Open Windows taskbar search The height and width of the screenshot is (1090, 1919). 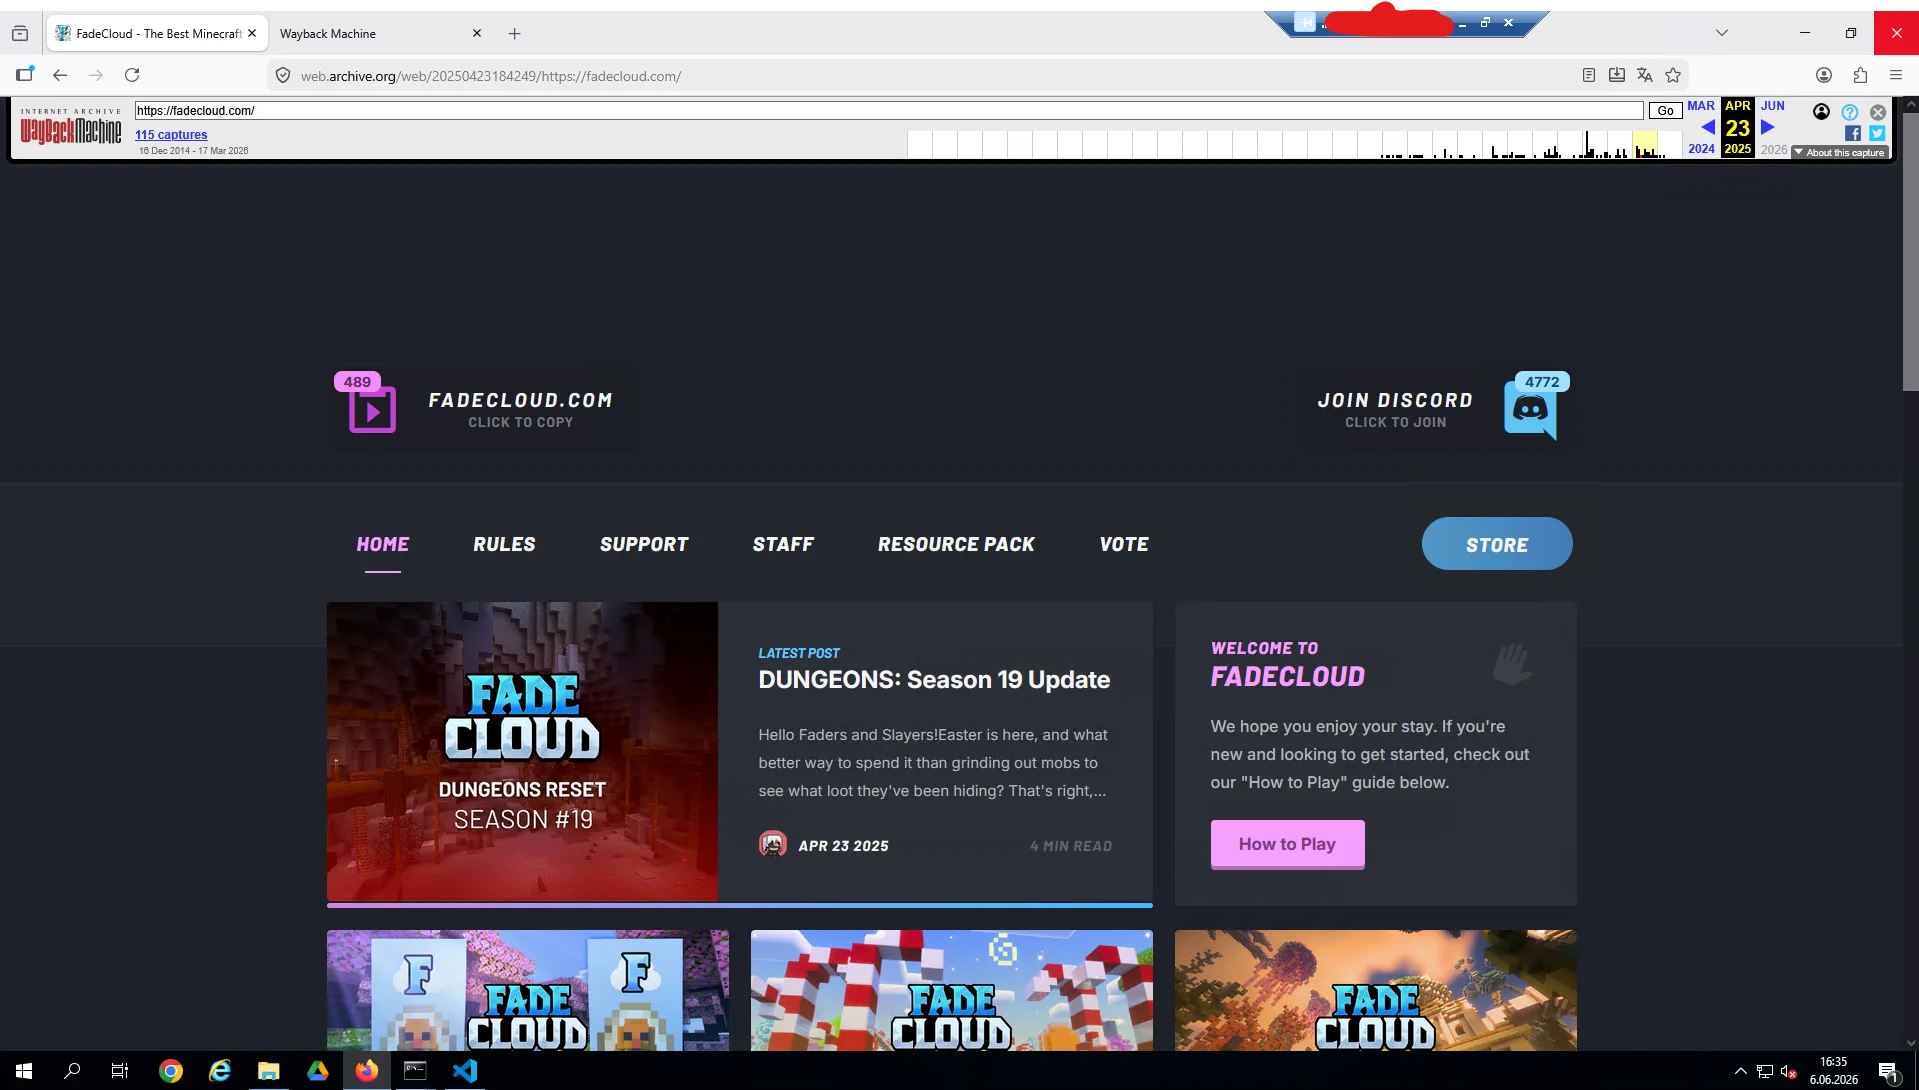72,1071
